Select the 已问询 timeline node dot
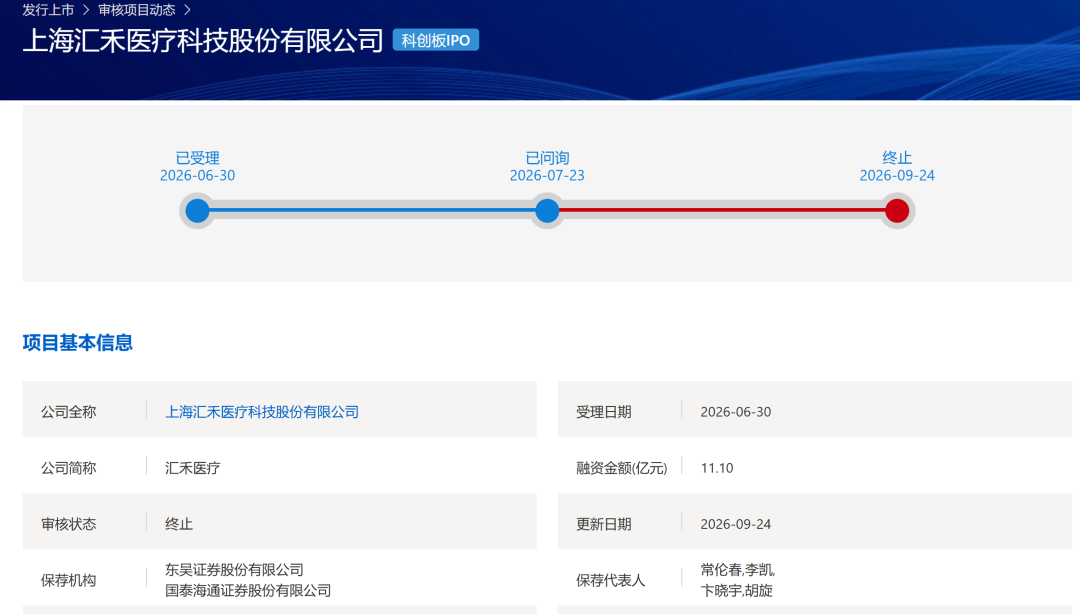1080x614 pixels. click(x=547, y=211)
